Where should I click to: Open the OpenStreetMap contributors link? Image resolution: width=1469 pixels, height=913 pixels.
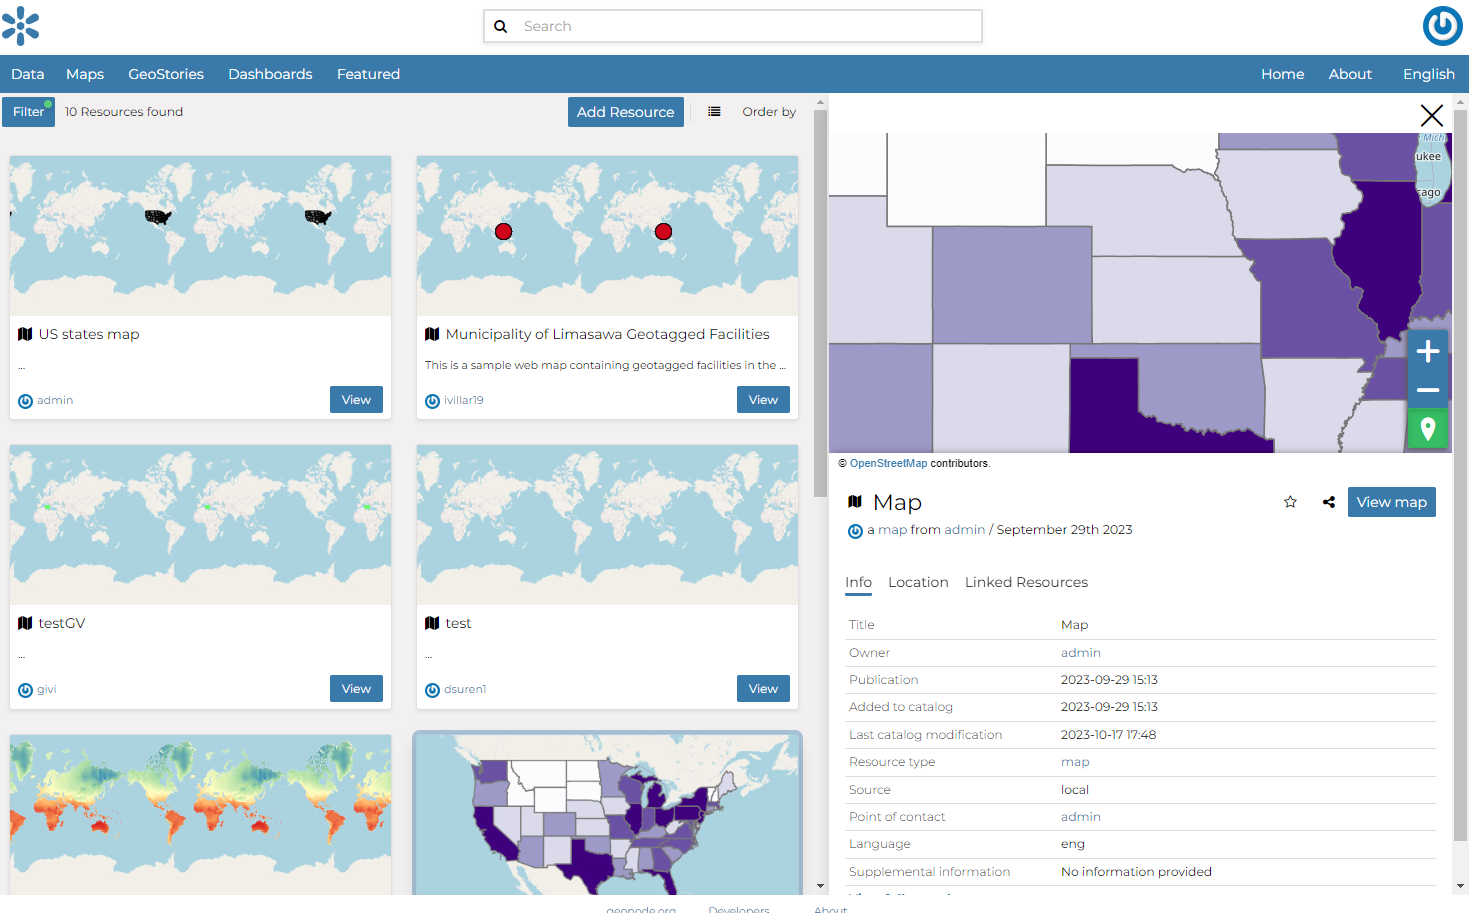(887, 463)
